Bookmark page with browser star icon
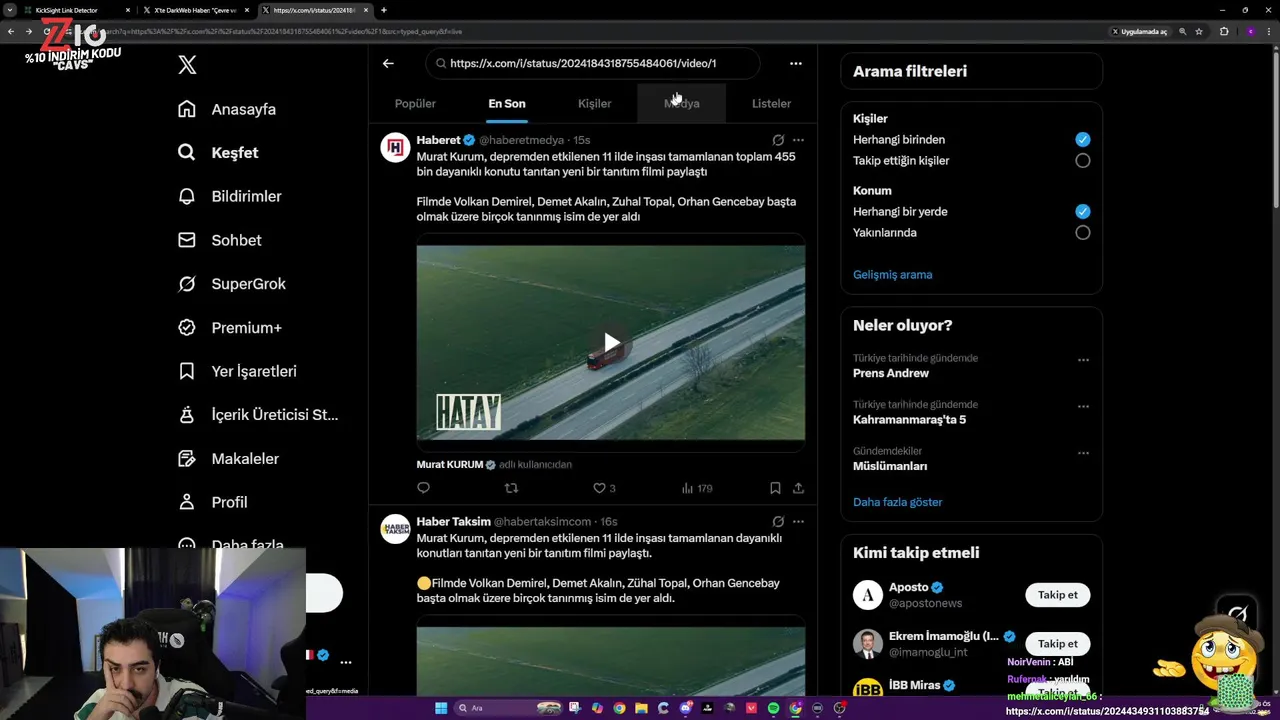 point(1198,31)
